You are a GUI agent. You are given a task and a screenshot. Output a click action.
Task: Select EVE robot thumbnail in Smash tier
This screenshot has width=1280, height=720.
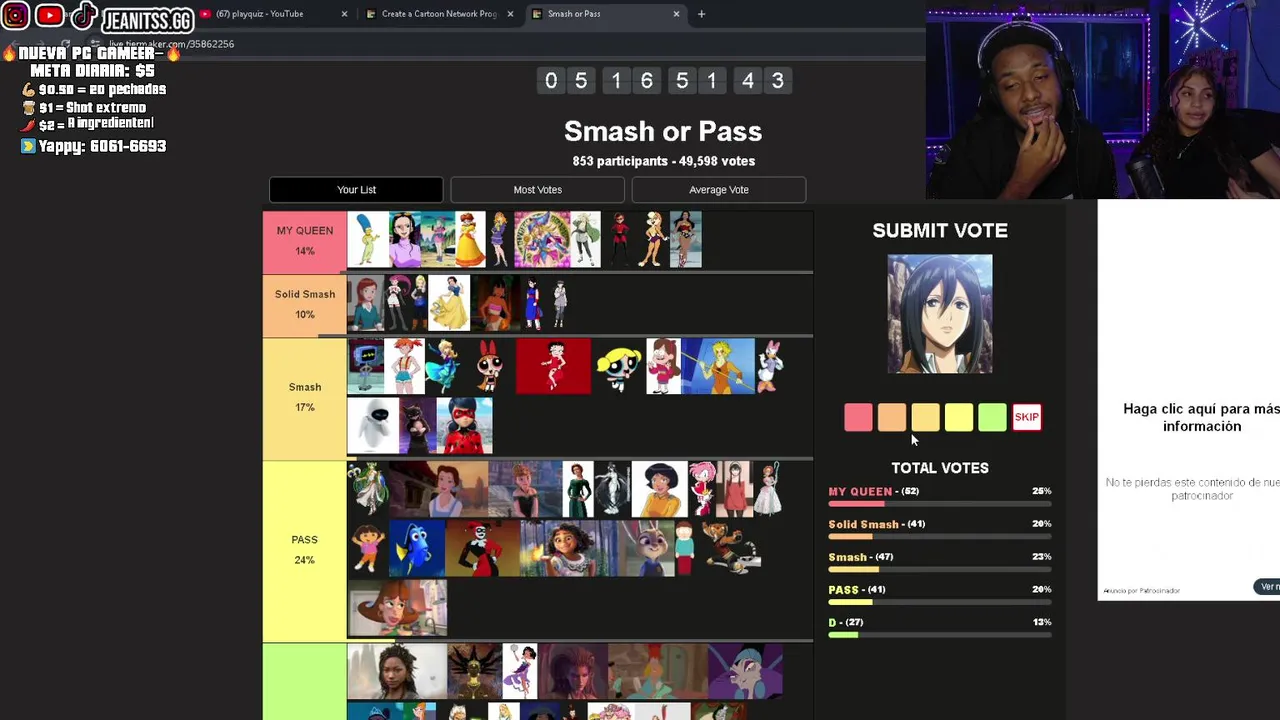coord(373,425)
